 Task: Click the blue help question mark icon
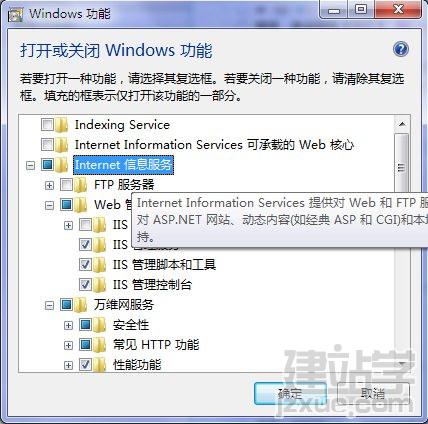(x=401, y=49)
